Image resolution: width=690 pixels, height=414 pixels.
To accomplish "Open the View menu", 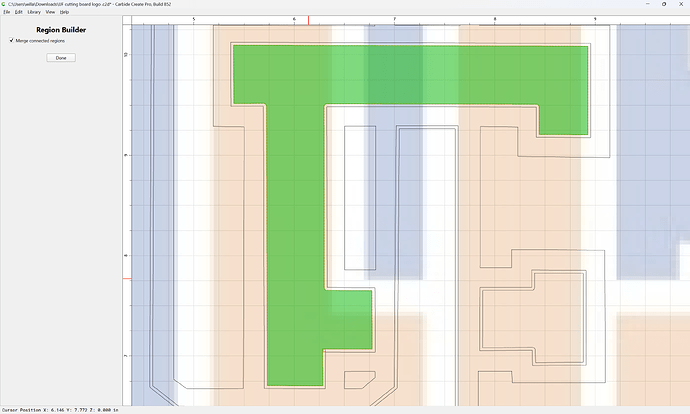I will click(x=50, y=12).
